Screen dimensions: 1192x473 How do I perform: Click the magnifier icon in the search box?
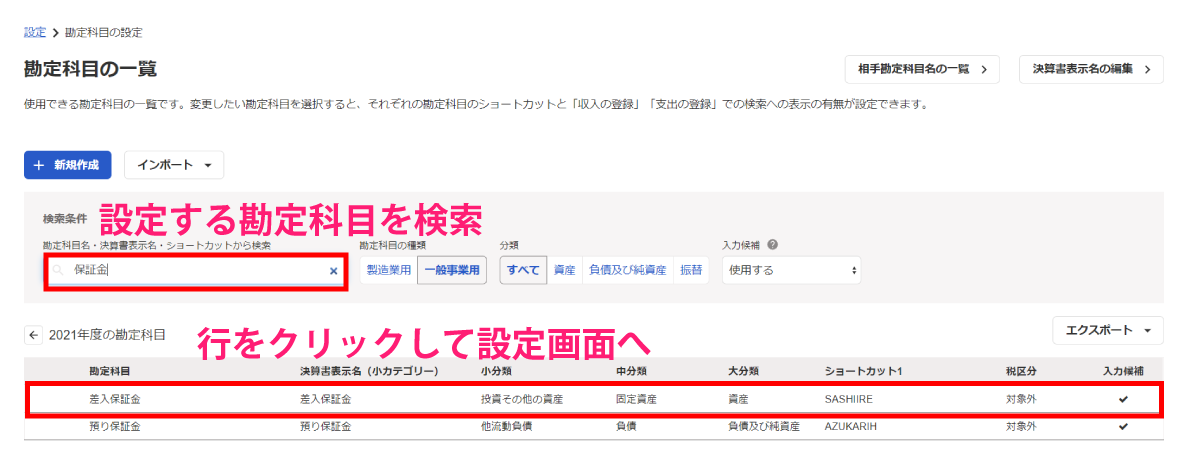pyautogui.click(x=60, y=271)
